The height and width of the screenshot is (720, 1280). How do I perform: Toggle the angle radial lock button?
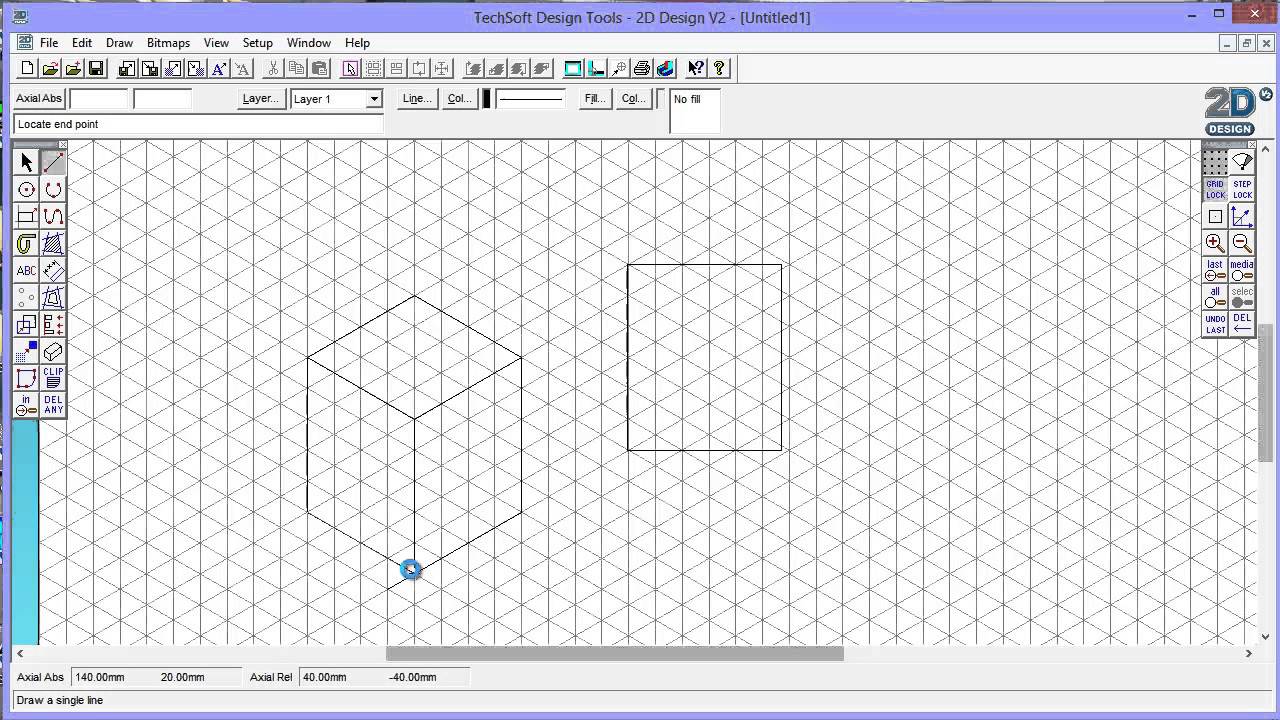coord(1242,162)
